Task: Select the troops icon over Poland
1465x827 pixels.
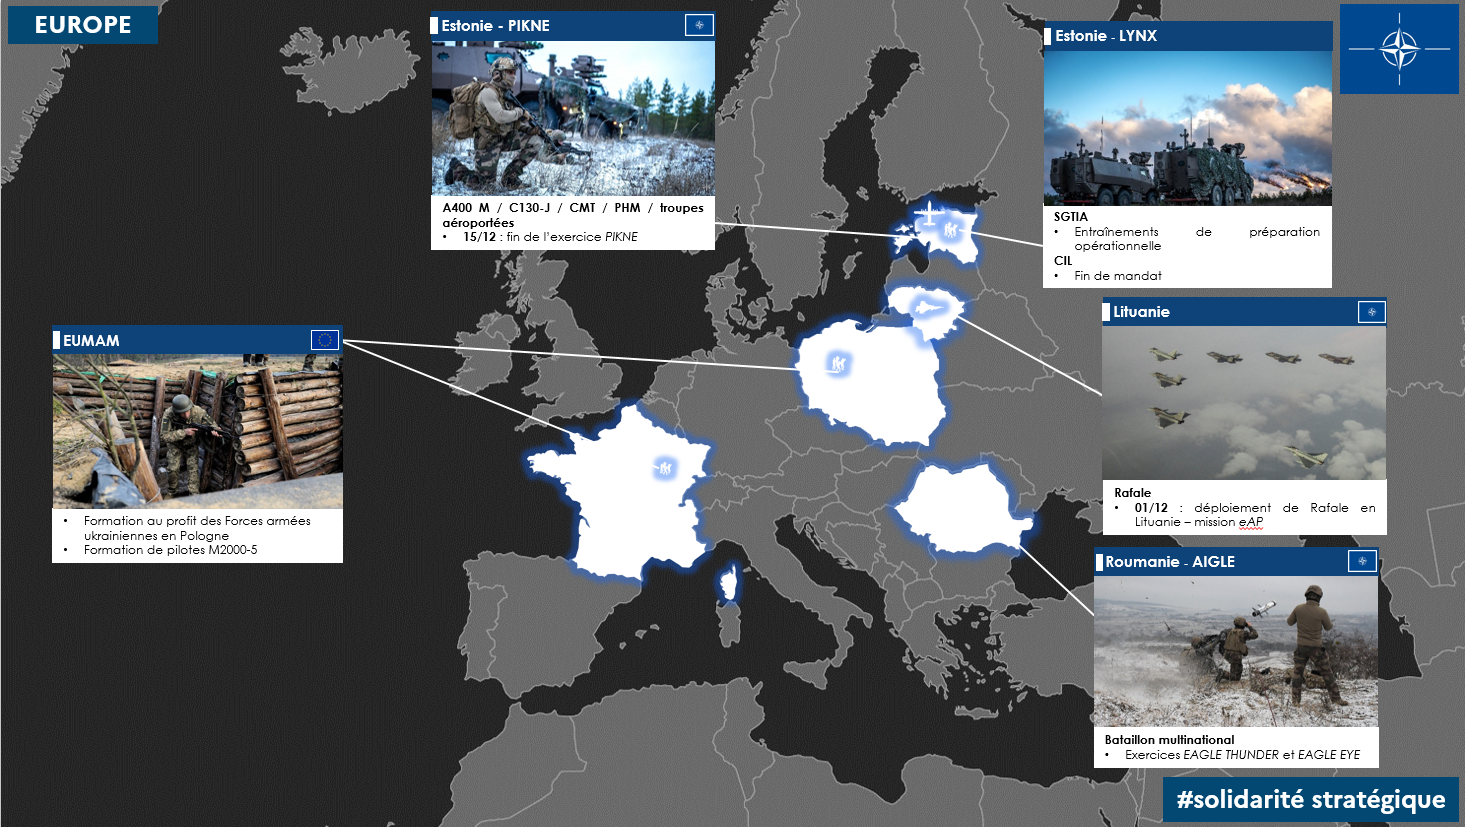Action: [x=837, y=363]
